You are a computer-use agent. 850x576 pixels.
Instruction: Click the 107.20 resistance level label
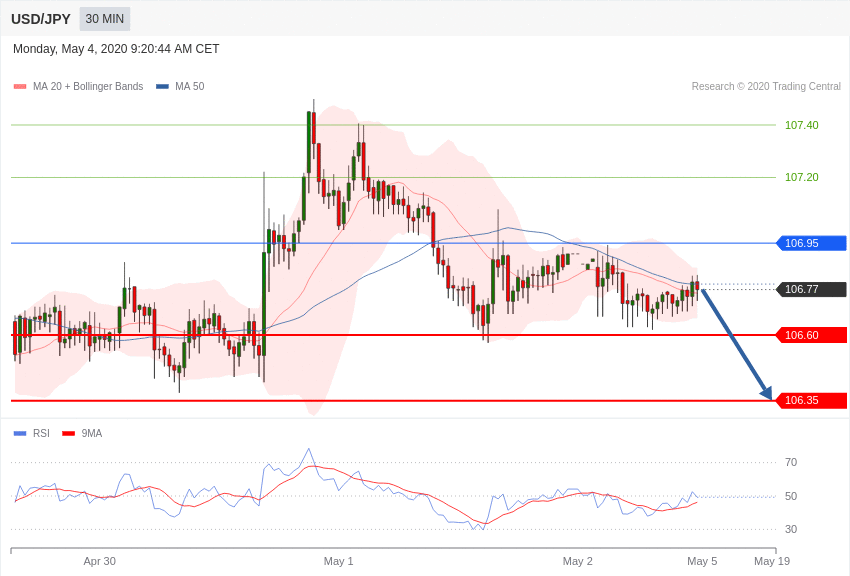pyautogui.click(x=802, y=177)
